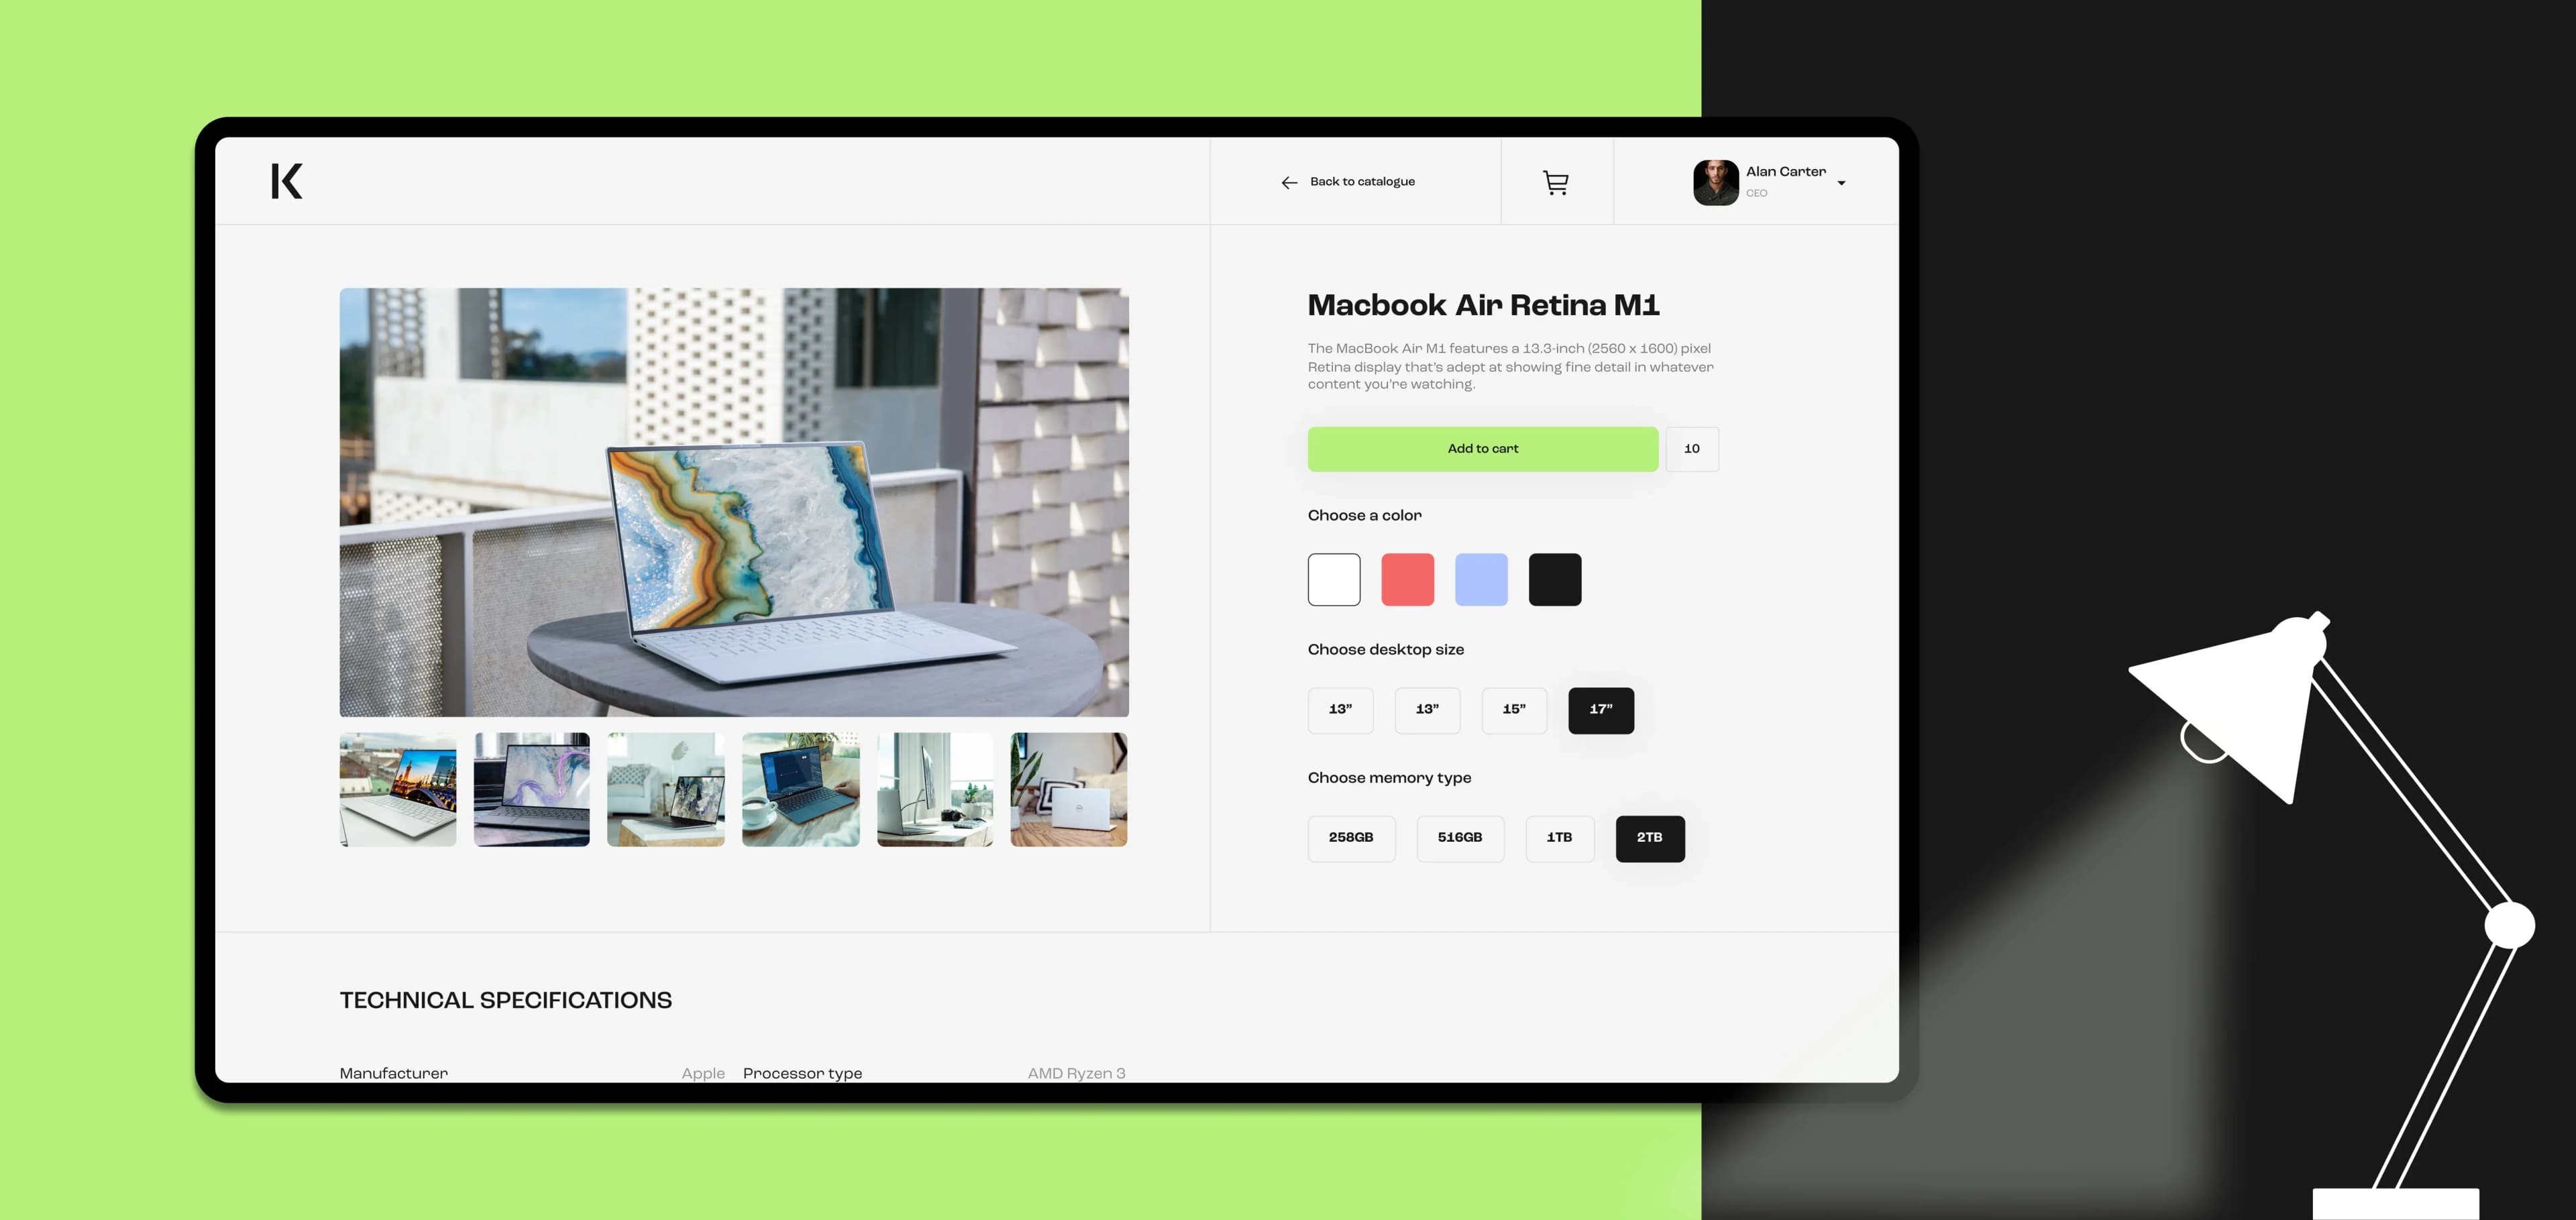Select the 258GB memory option

(x=1351, y=838)
